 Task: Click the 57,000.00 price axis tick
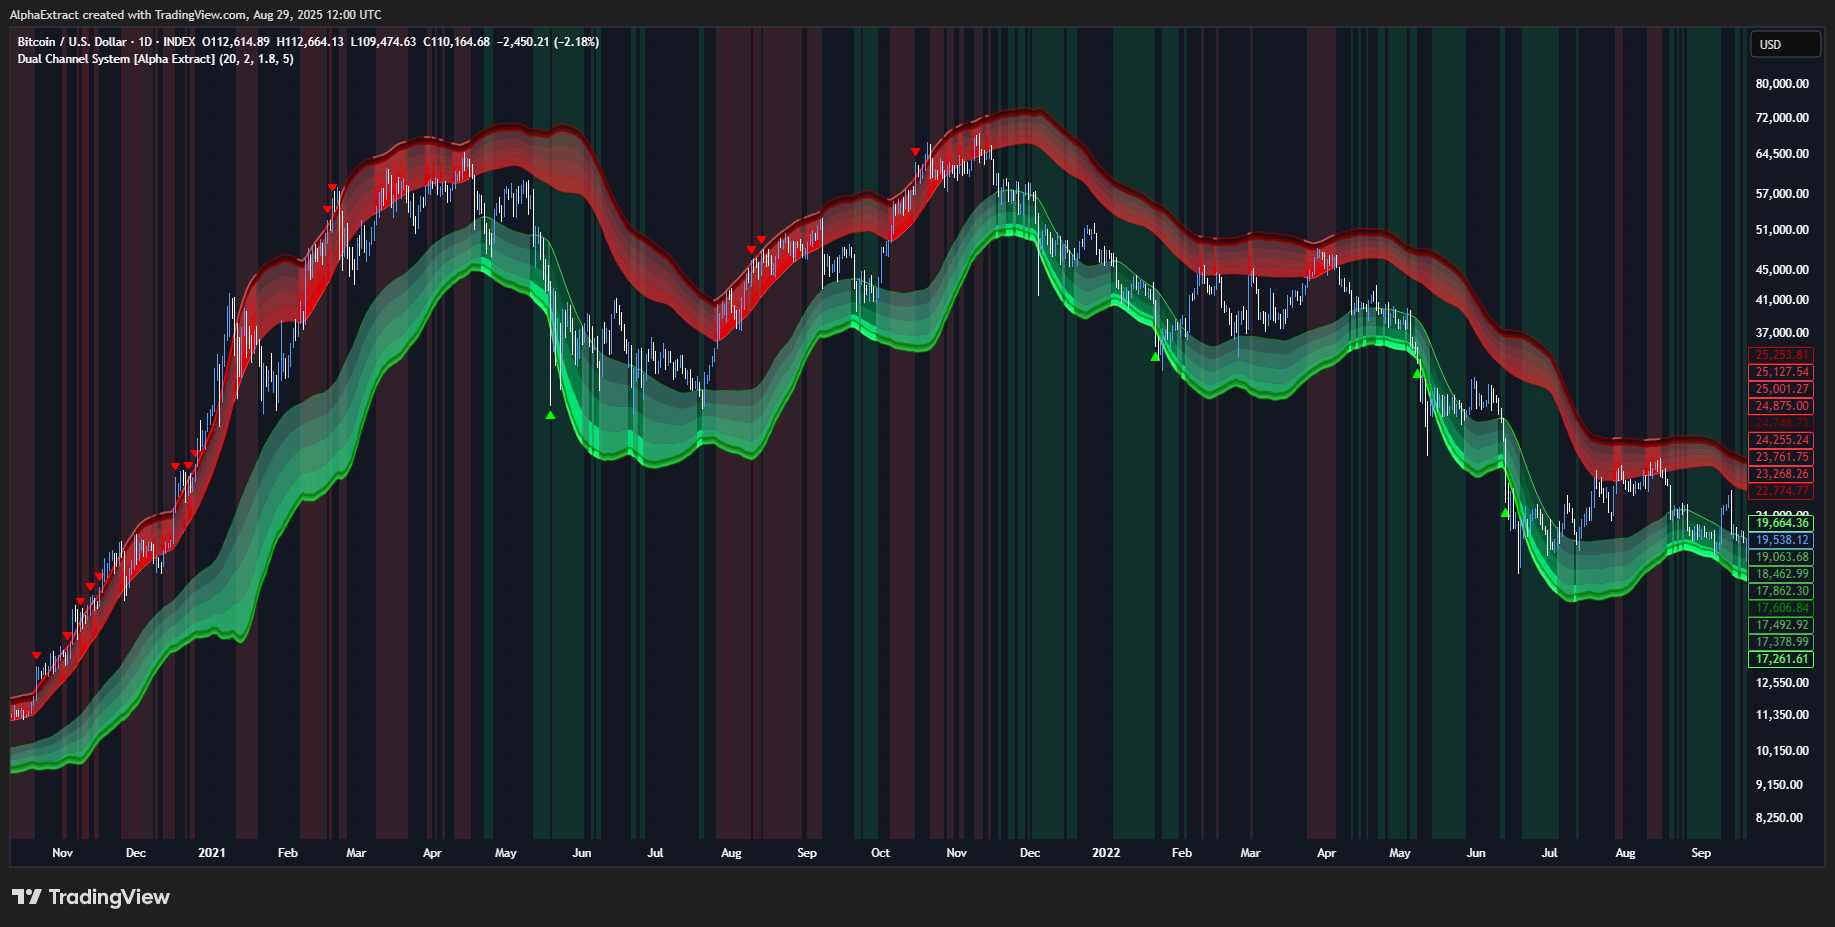click(1782, 194)
